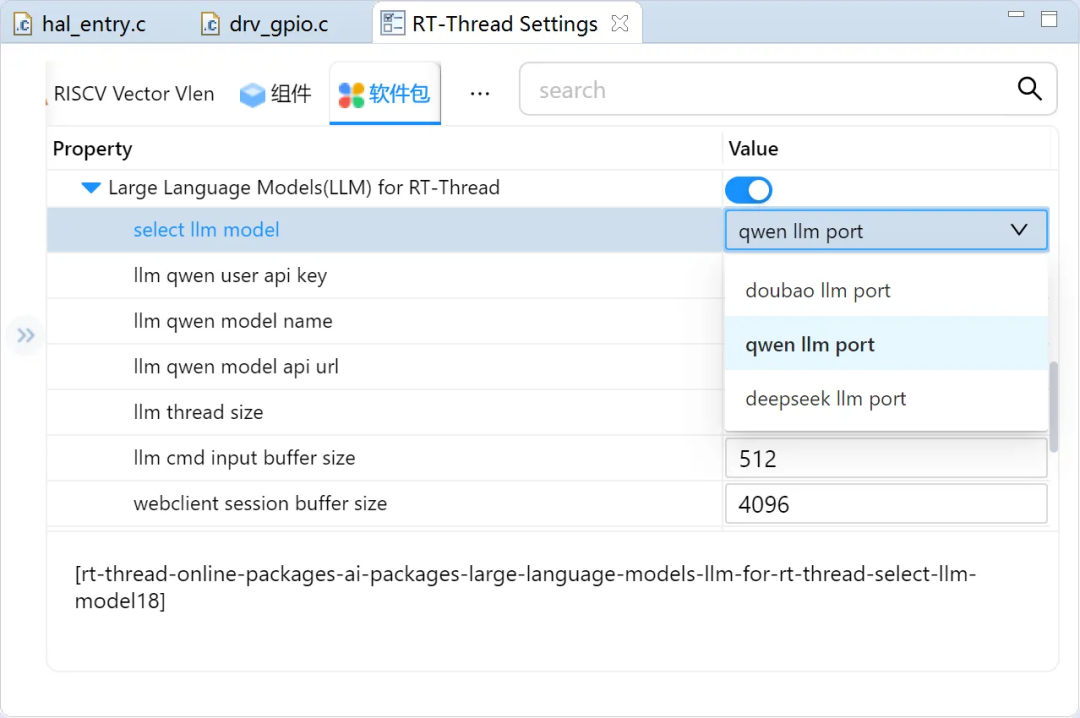
Task: Open the select llm model combo box
Action: [886, 231]
